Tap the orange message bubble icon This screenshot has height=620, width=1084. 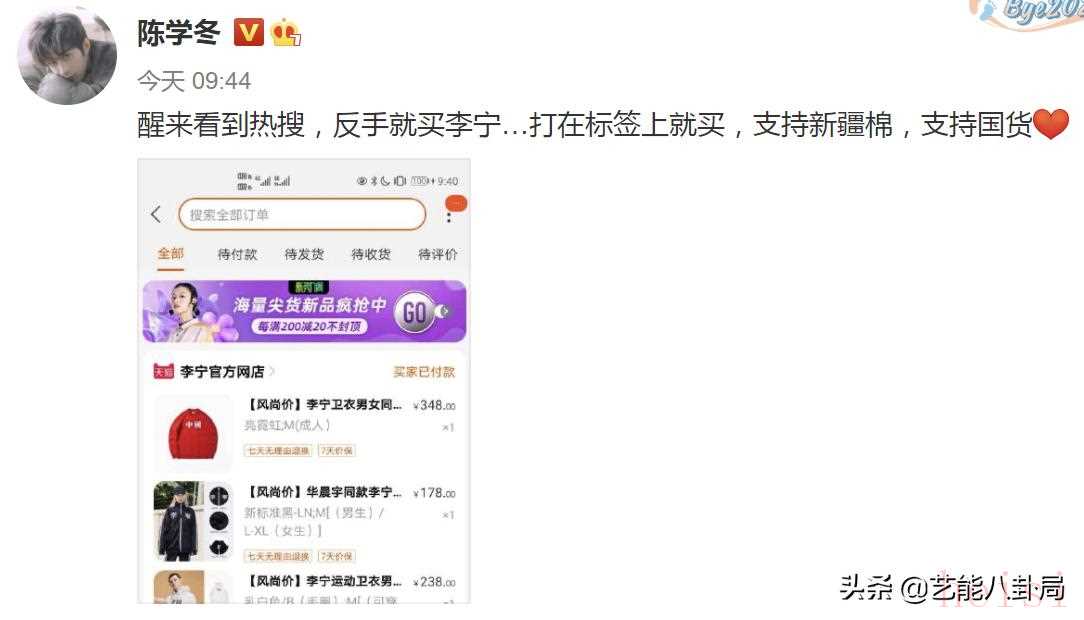456,203
